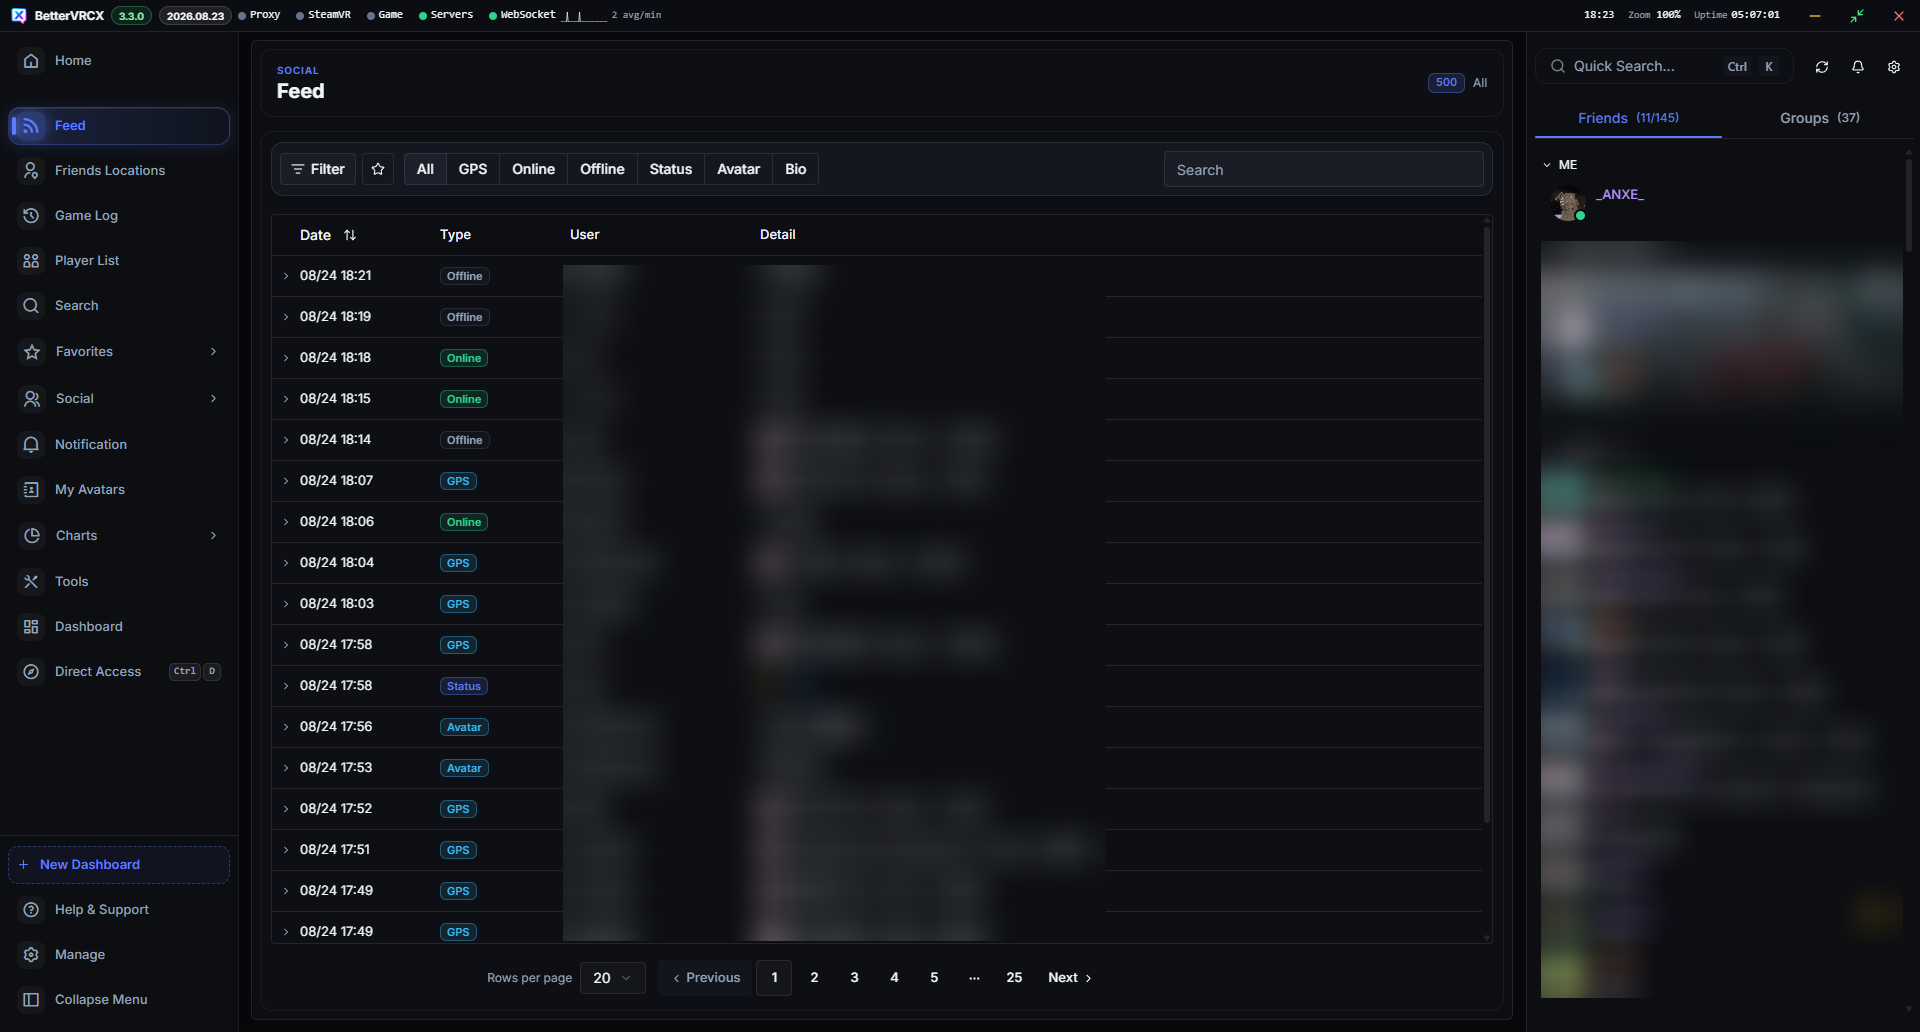Go to the Next page

[1069, 978]
